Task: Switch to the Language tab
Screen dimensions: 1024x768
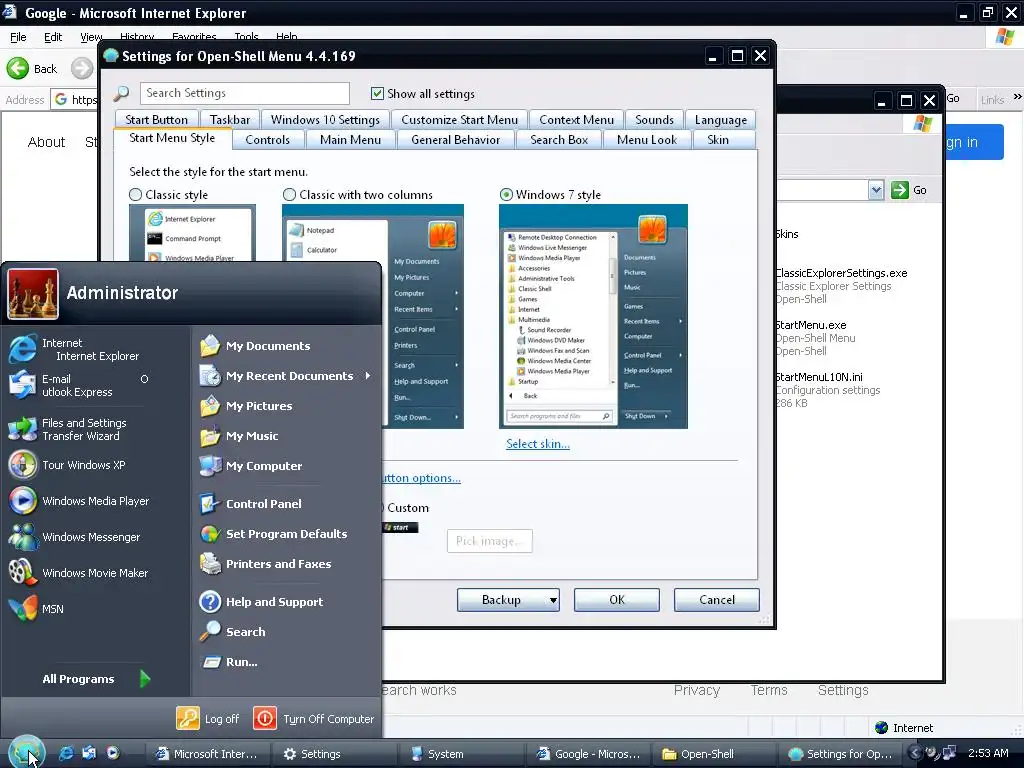Action: (x=720, y=120)
